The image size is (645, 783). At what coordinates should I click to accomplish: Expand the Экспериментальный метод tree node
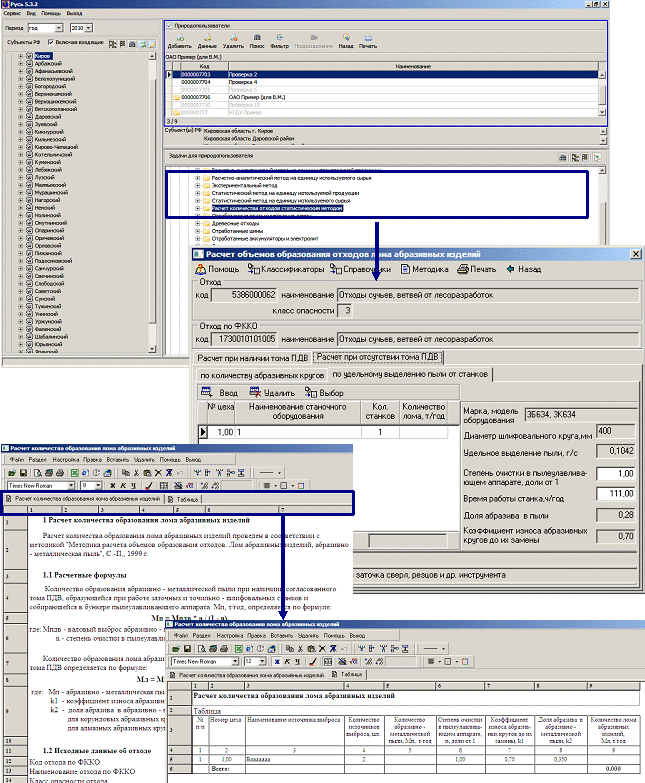198,184
